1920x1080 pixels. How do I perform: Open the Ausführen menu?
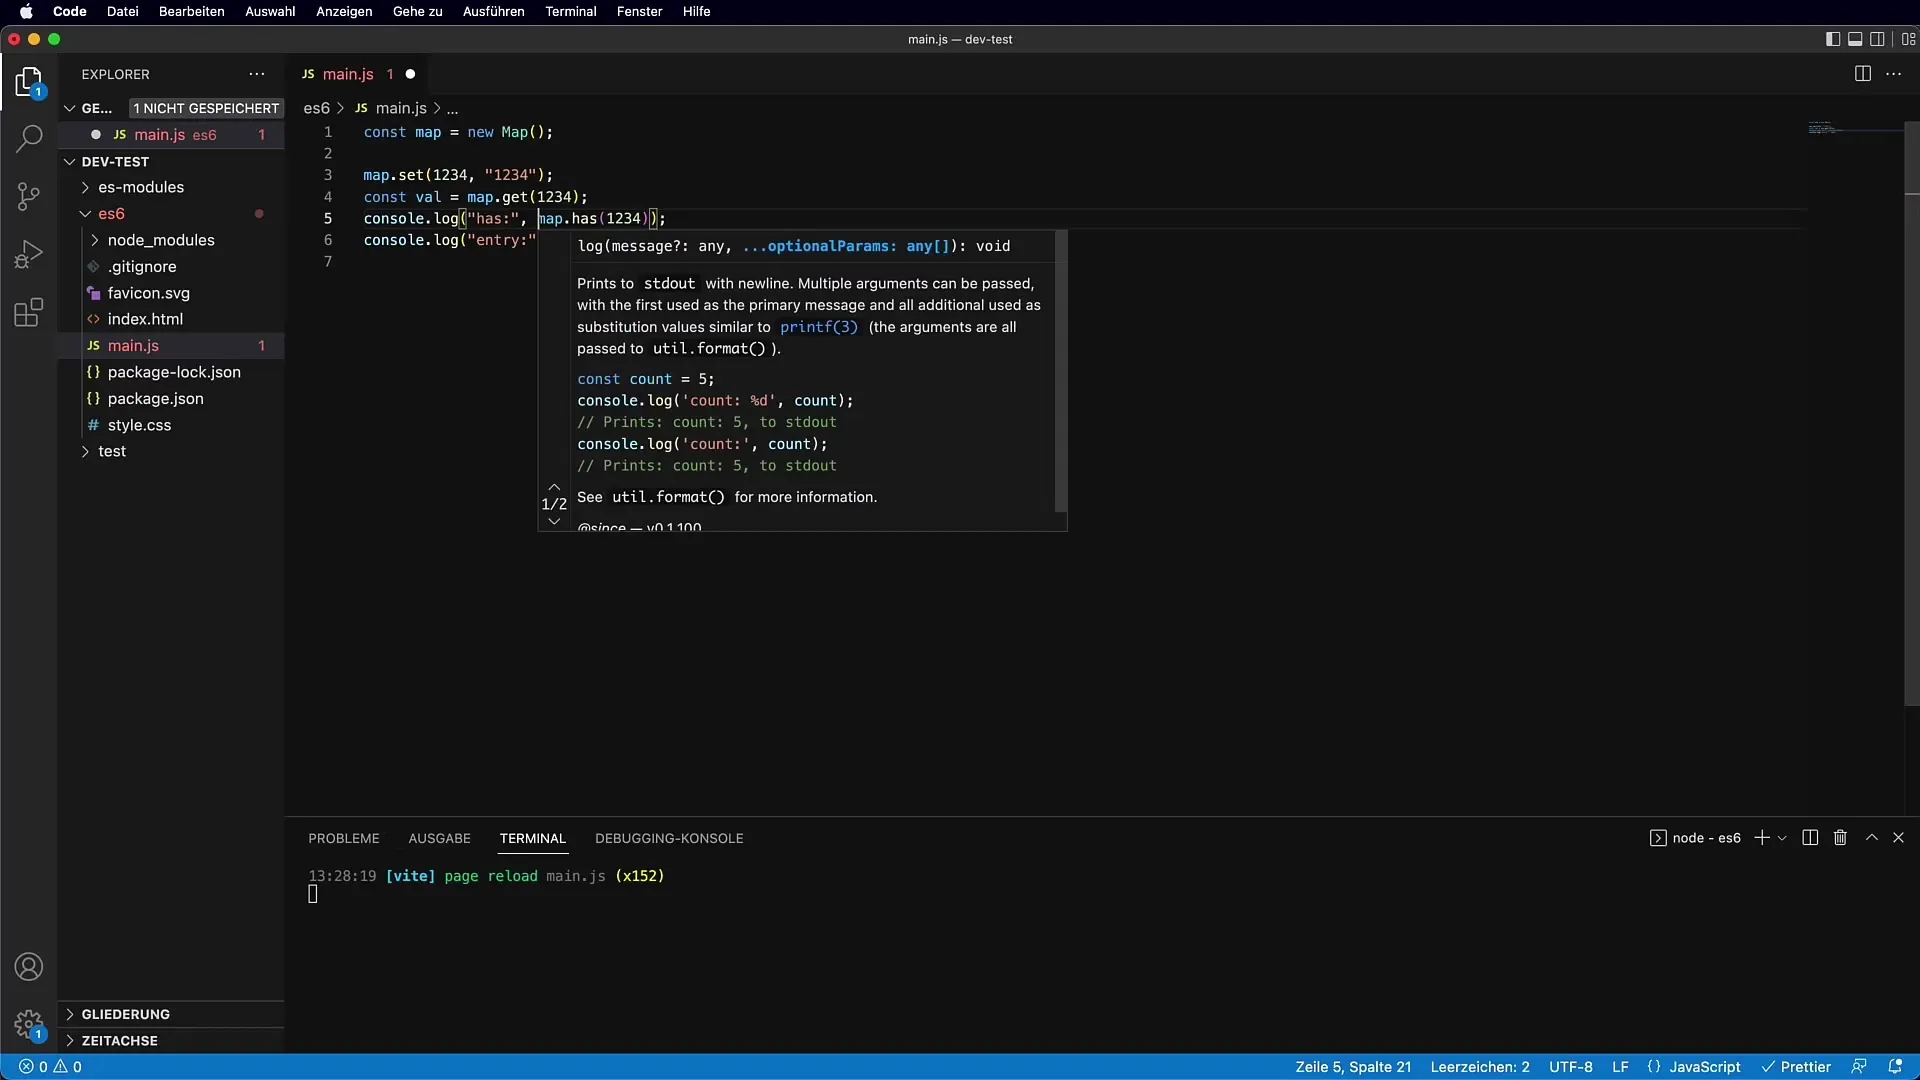click(x=493, y=11)
